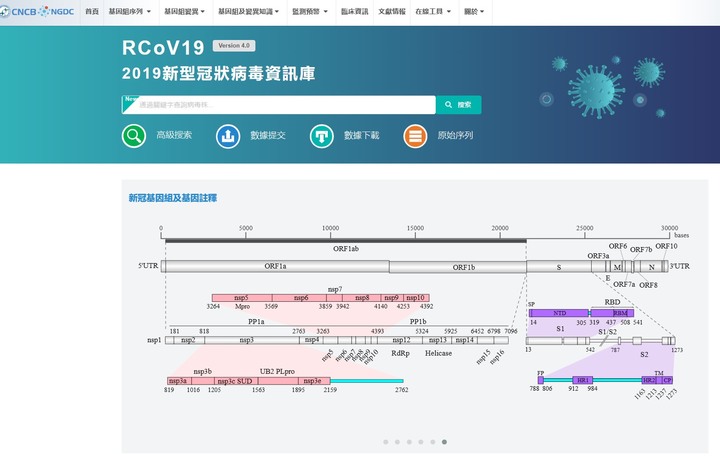Click the large coronavirus illustration

click(596, 91)
